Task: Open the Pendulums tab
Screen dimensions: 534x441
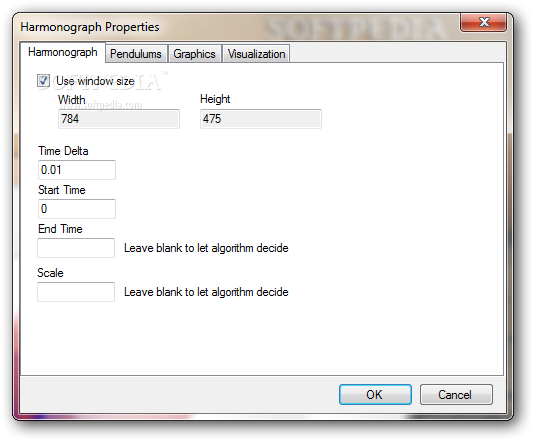Action: point(136,54)
